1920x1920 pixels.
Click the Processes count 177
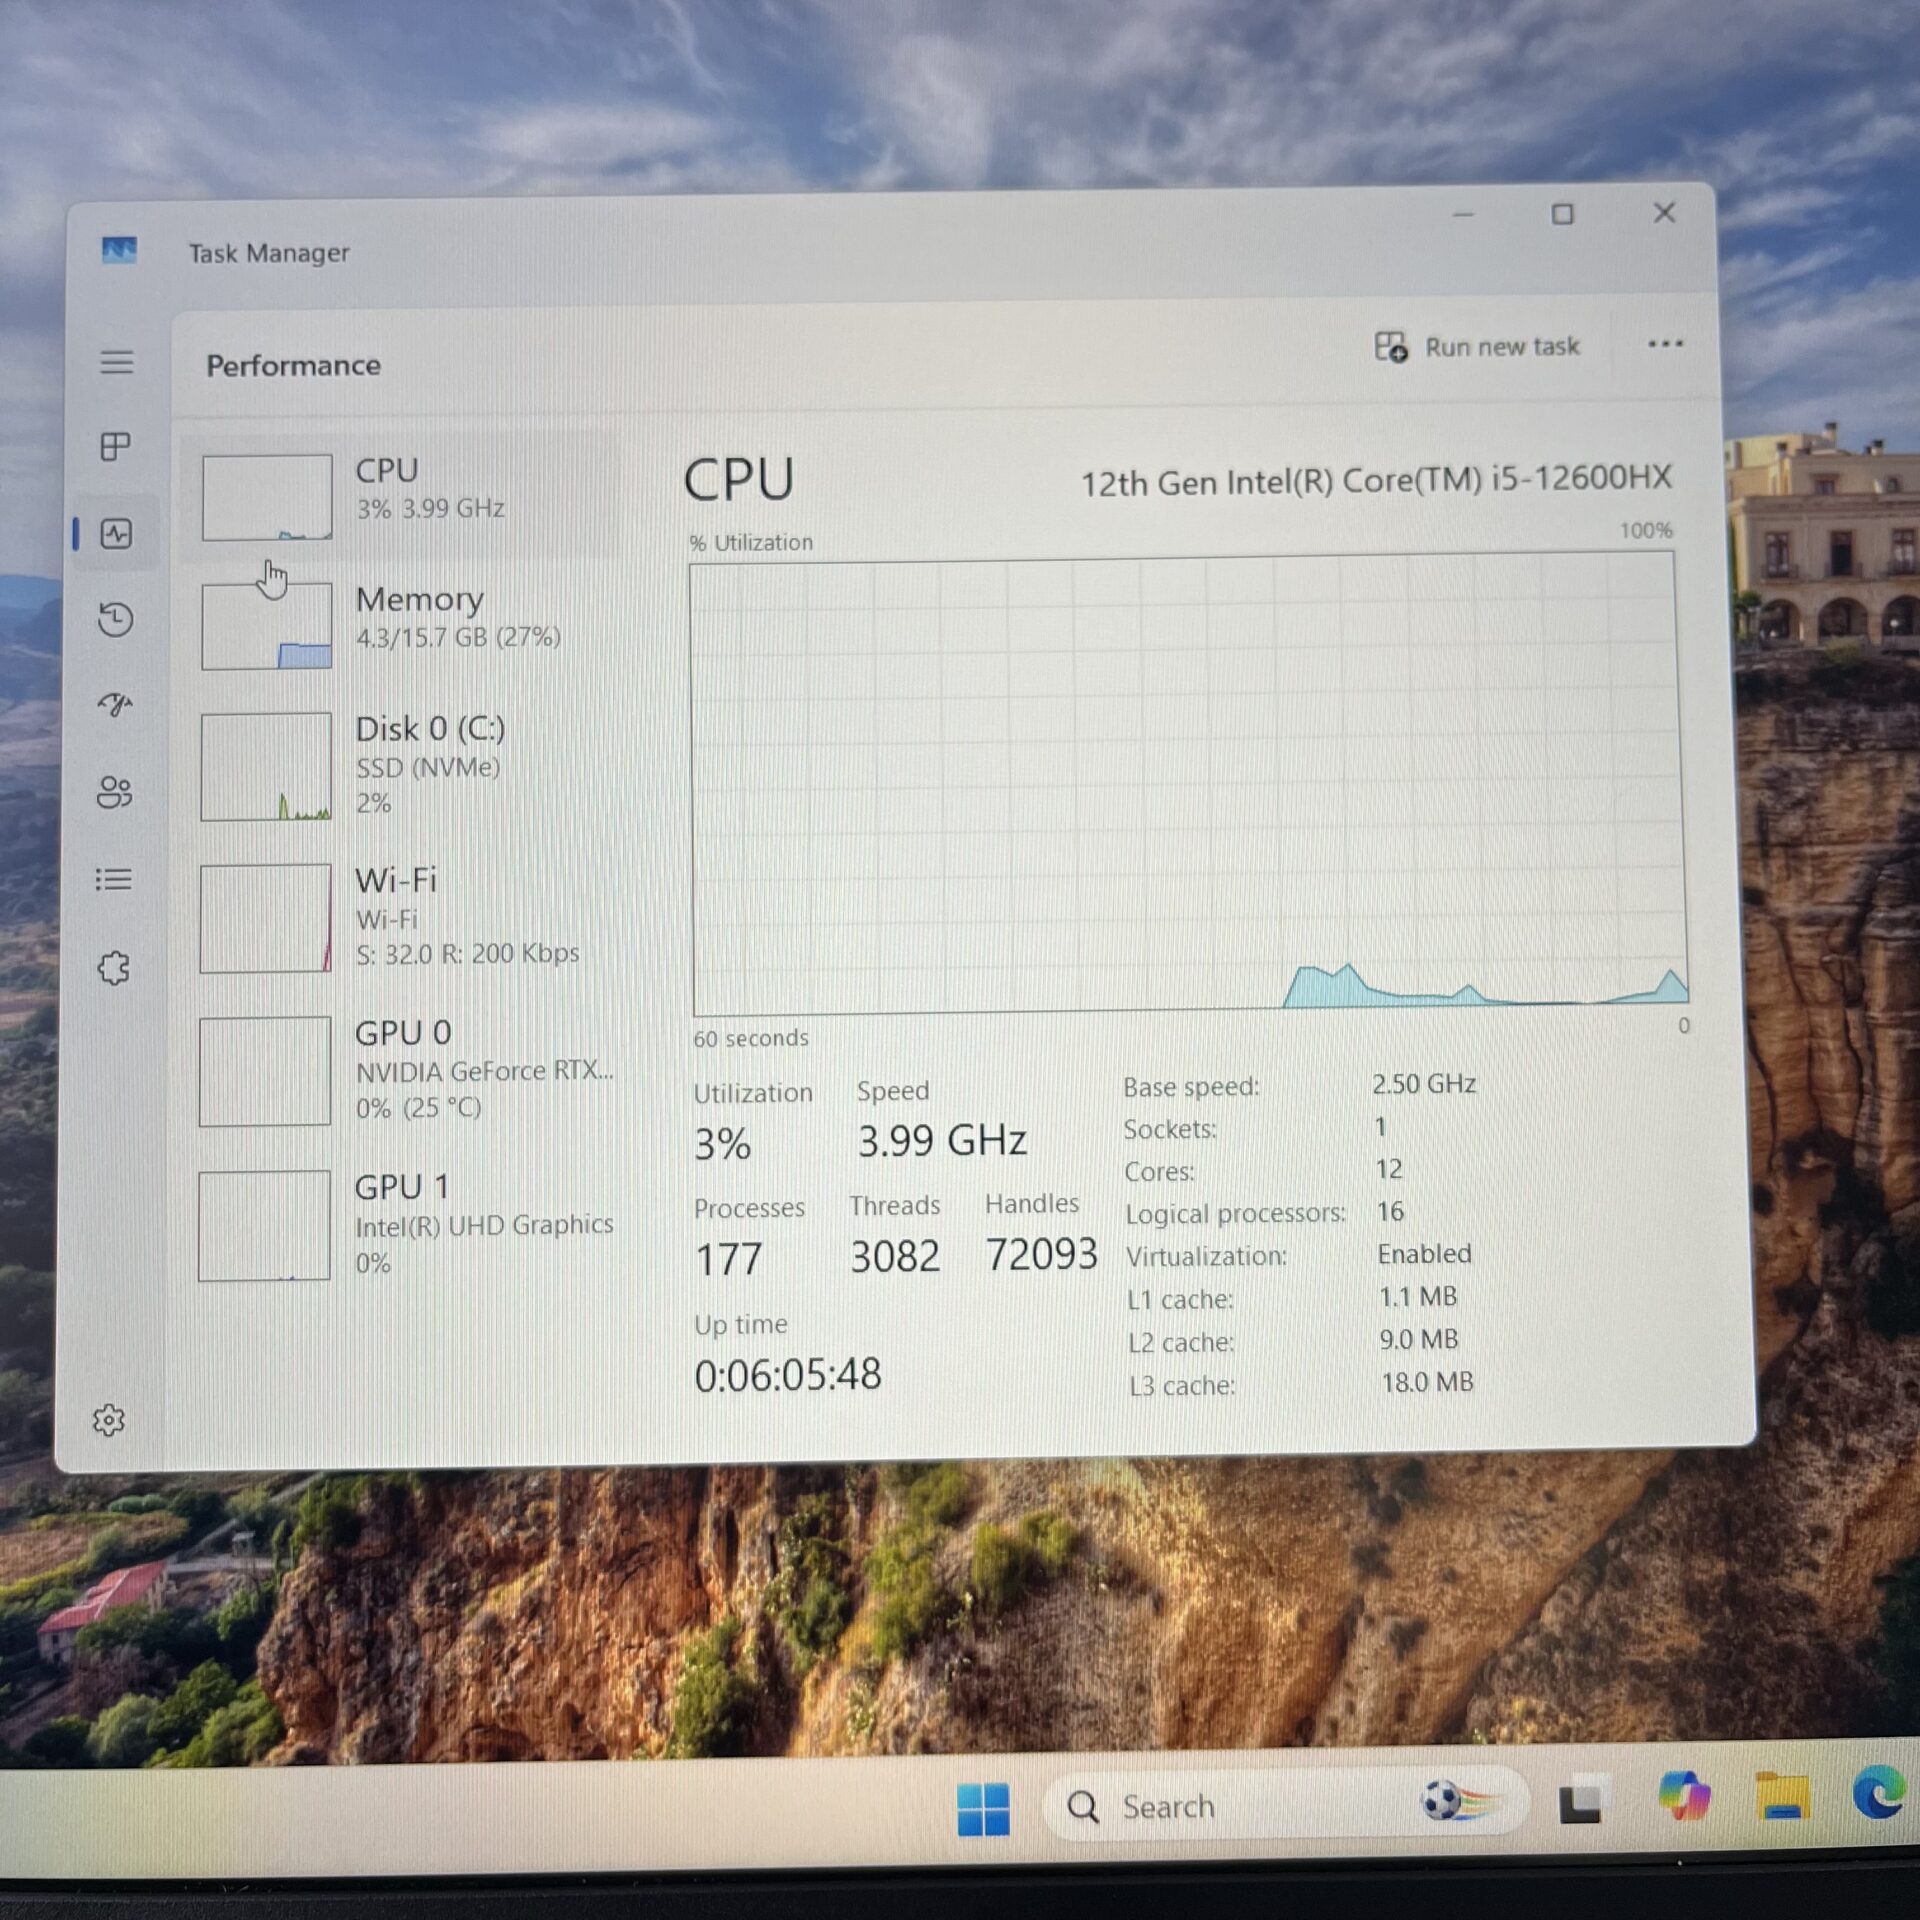(x=729, y=1259)
